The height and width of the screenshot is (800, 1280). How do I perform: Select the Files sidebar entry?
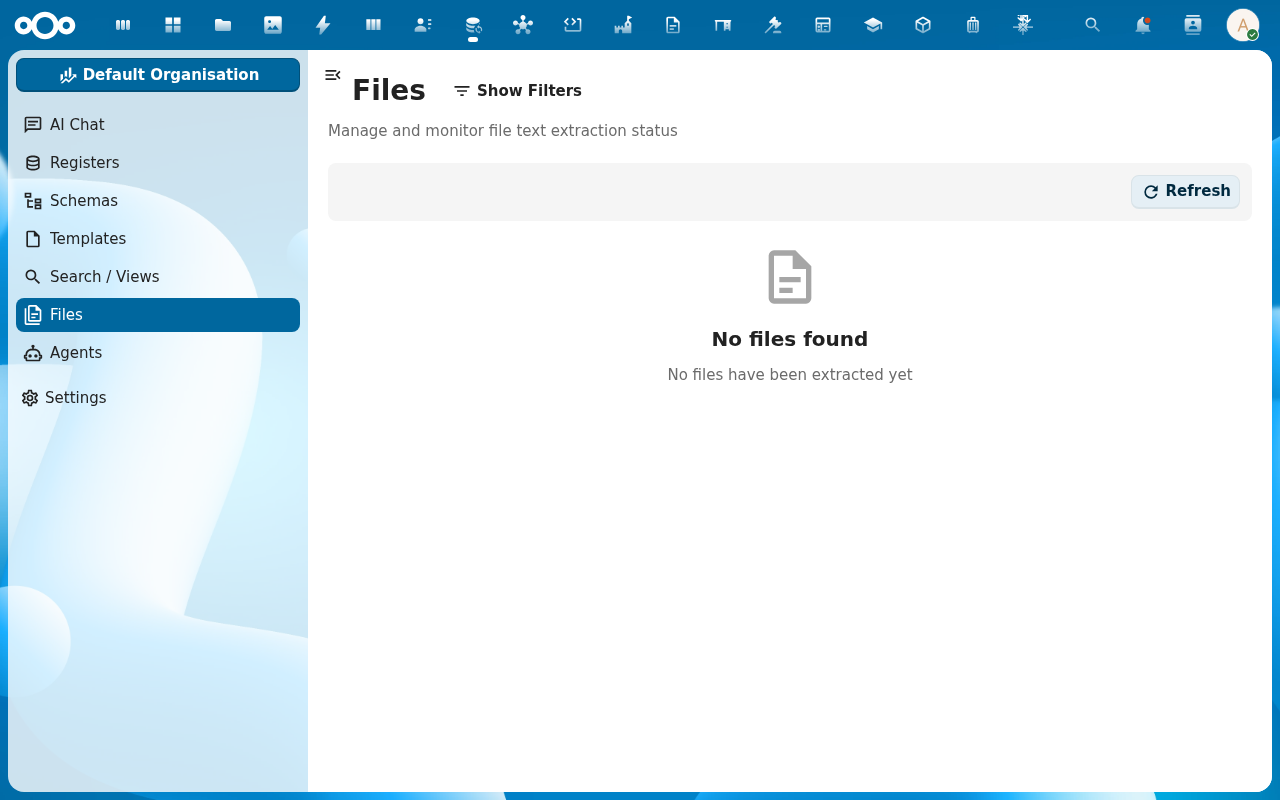coord(158,315)
